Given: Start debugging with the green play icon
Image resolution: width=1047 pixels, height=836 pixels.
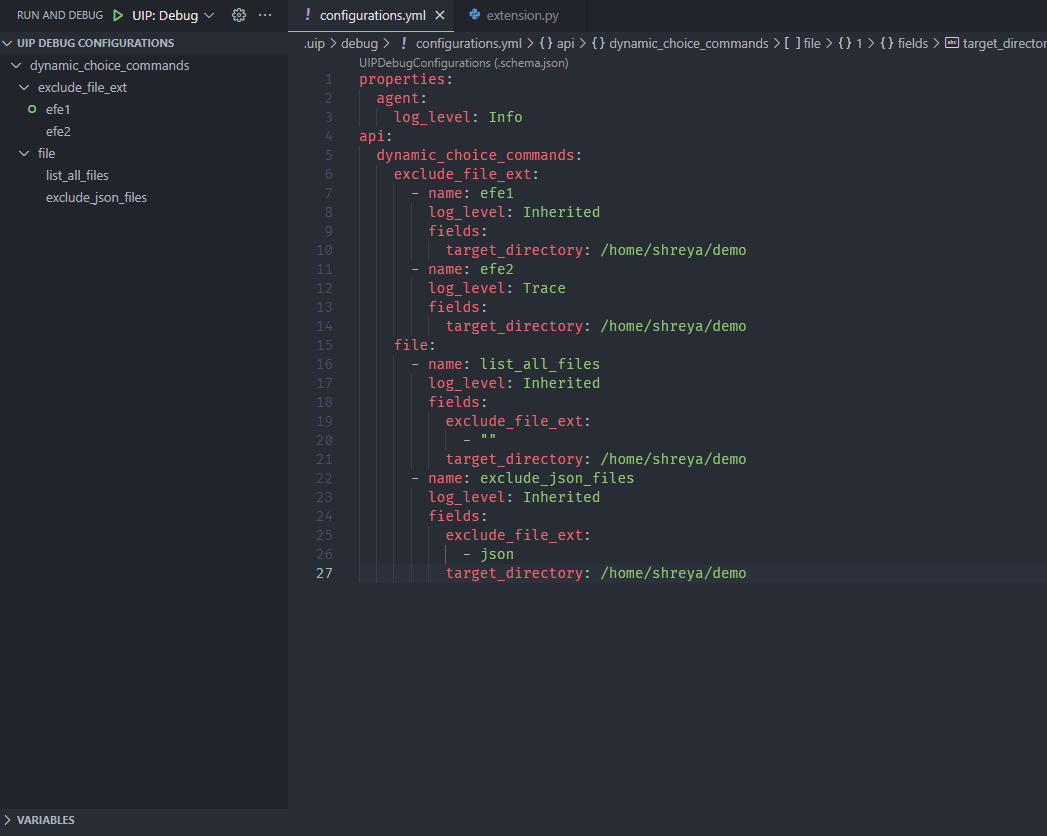Looking at the screenshot, I should [118, 15].
